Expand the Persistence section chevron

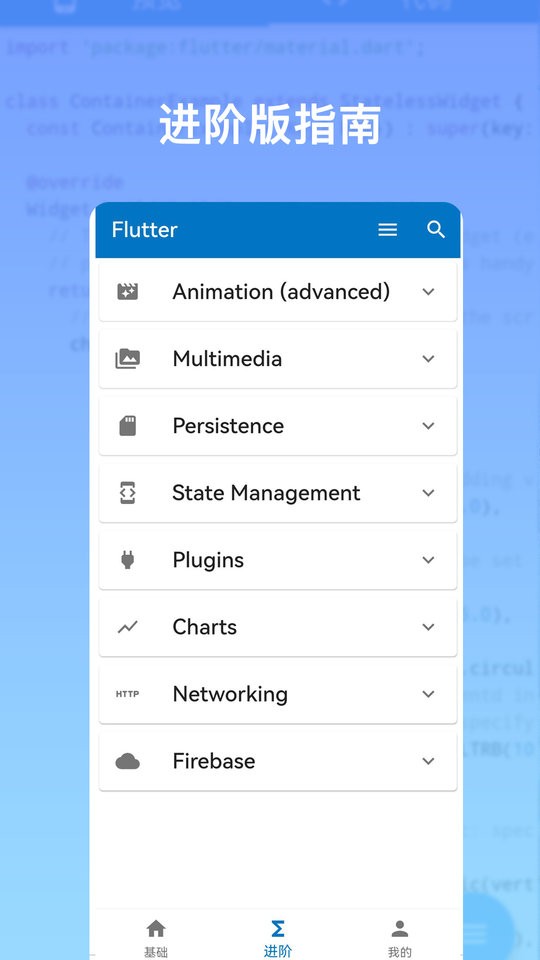coord(429,426)
